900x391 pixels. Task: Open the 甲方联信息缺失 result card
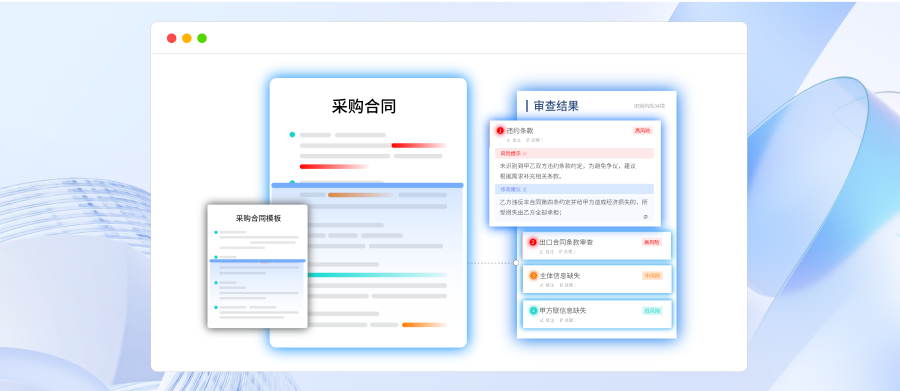point(597,314)
